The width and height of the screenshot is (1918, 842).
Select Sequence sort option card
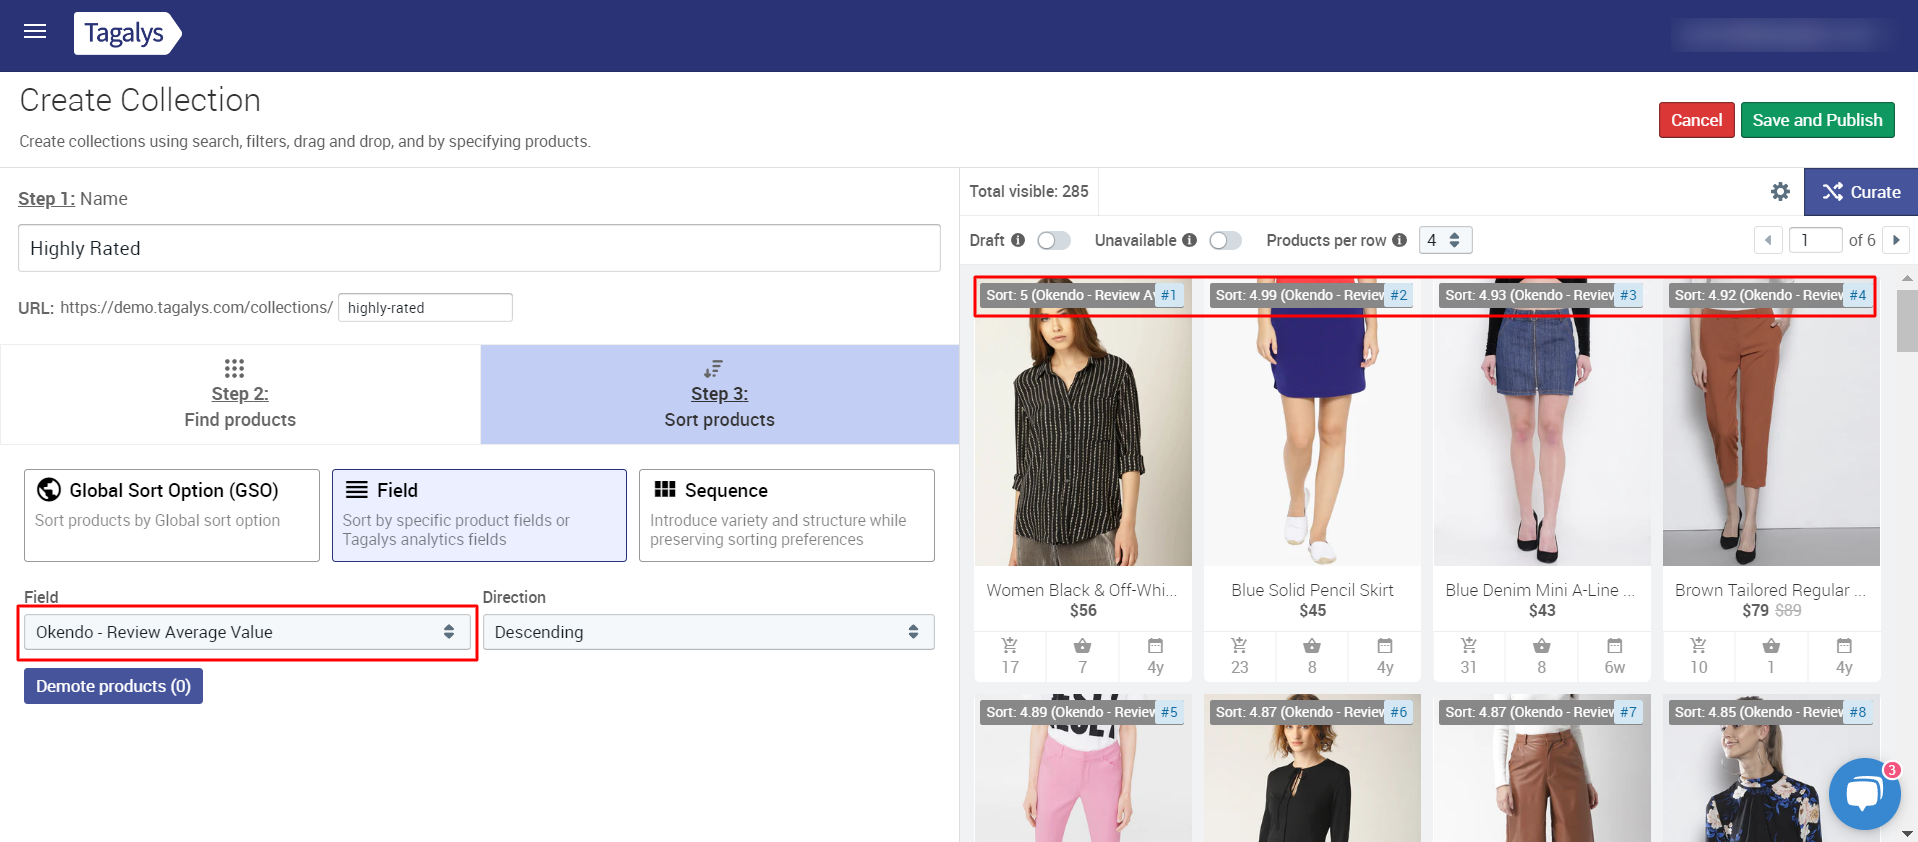pyautogui.click(x=787, y=515)
